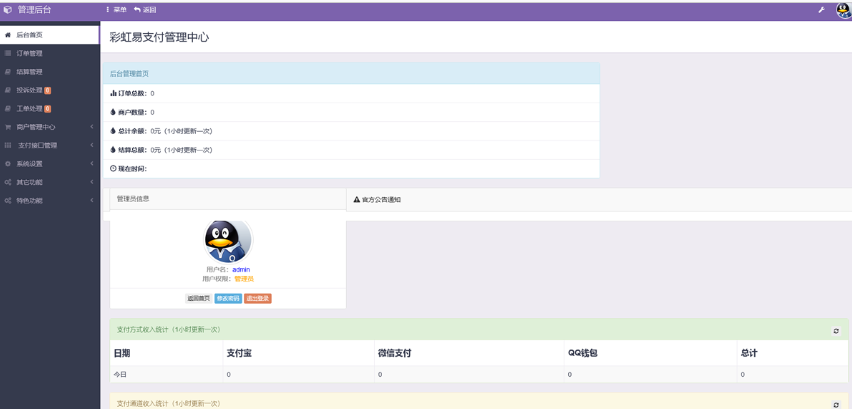Screen dimensions: 852x409
Task: Click the 管理员信息 panel heading
Action: click(x=133, y=199)
